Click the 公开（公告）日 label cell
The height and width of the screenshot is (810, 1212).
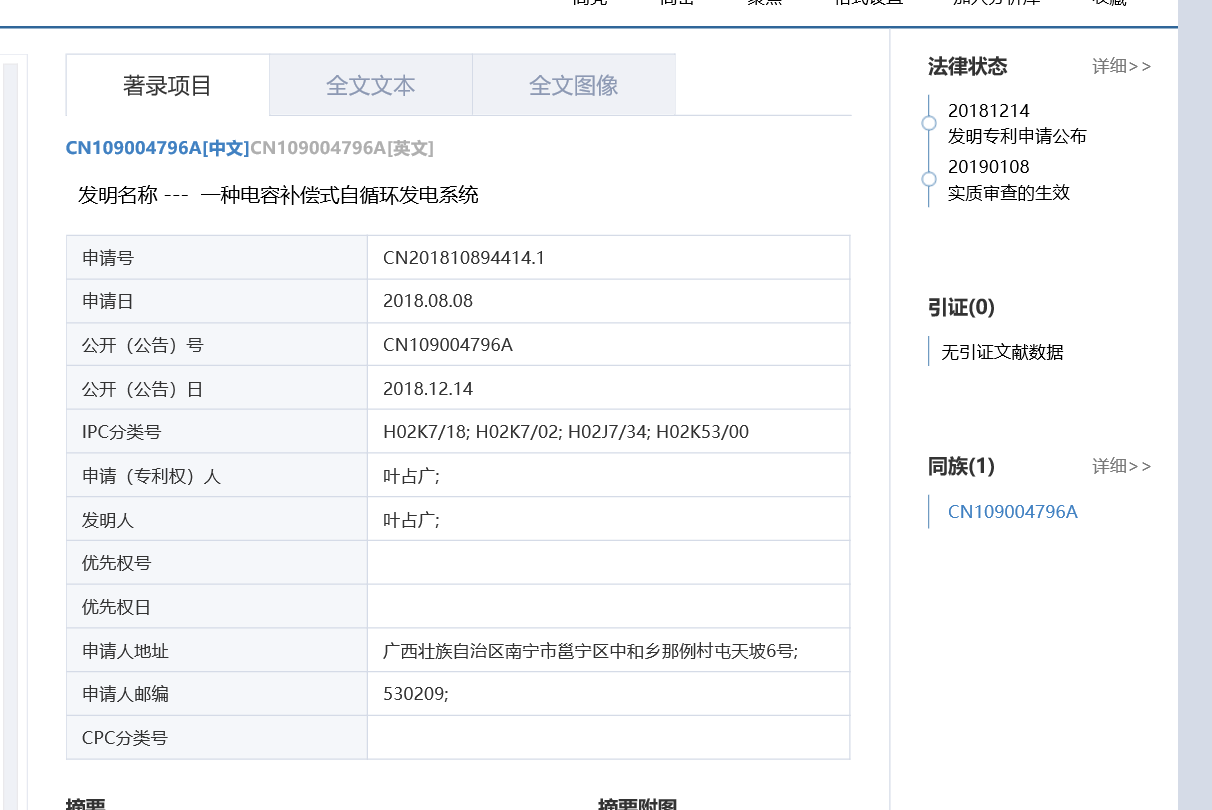(x=217, y=389)
